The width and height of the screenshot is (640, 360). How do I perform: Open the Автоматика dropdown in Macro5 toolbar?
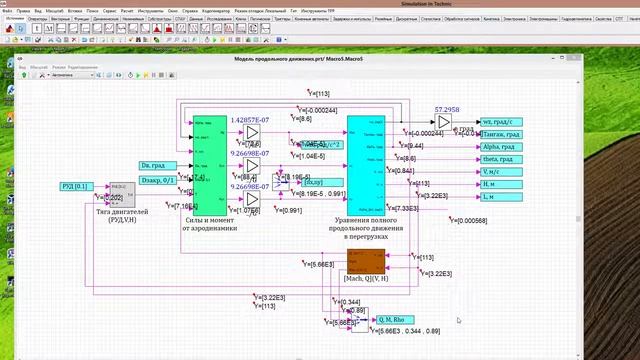tap(72, 75)
